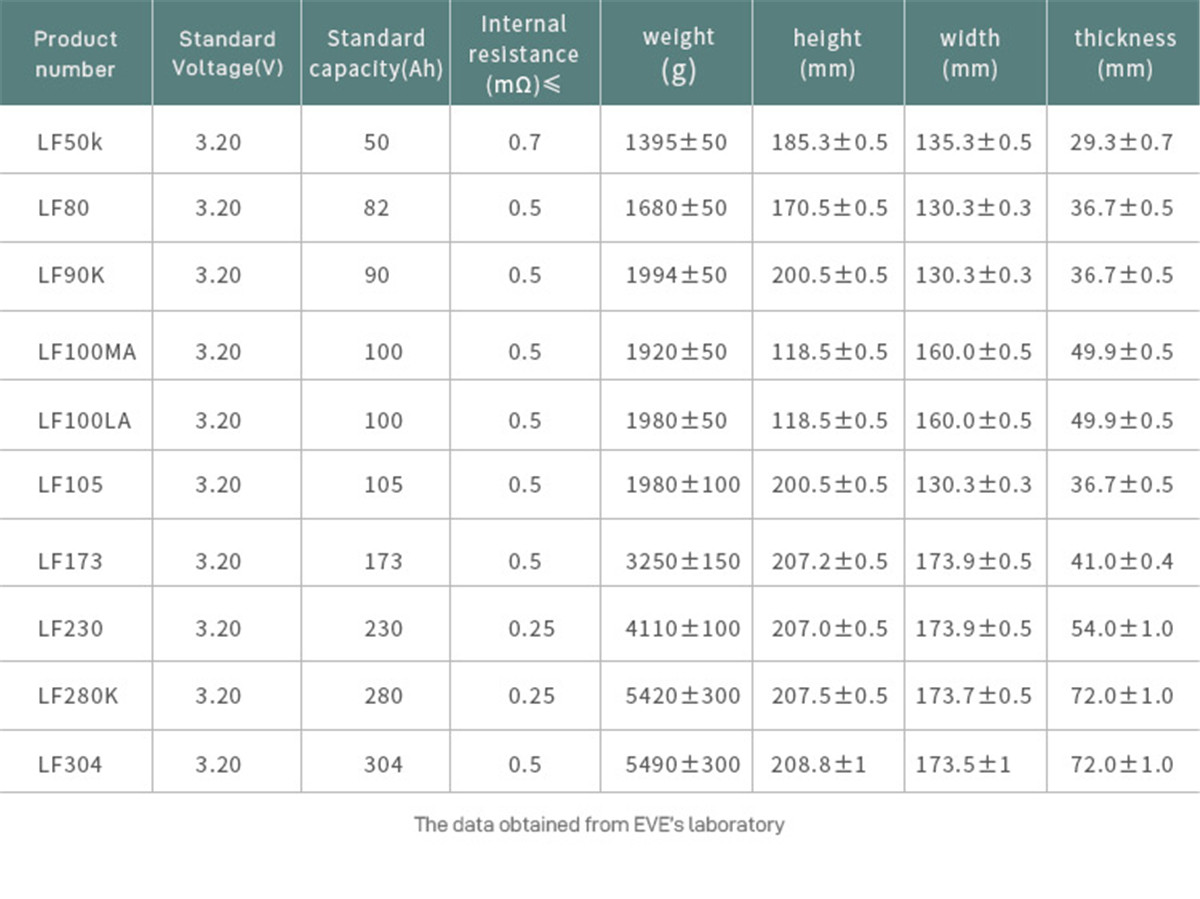Select the LF304 product number
Viewport: 1200px width, 899px height.
(70, 764)
